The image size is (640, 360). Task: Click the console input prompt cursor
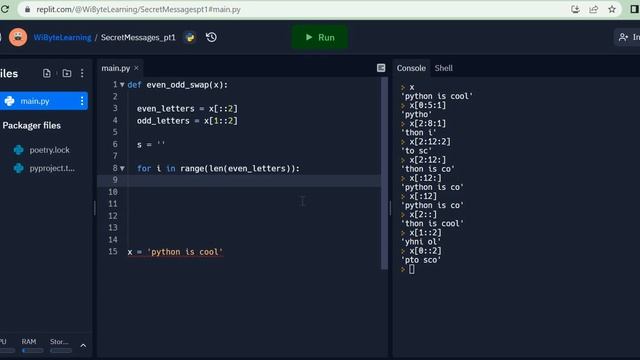411,269
